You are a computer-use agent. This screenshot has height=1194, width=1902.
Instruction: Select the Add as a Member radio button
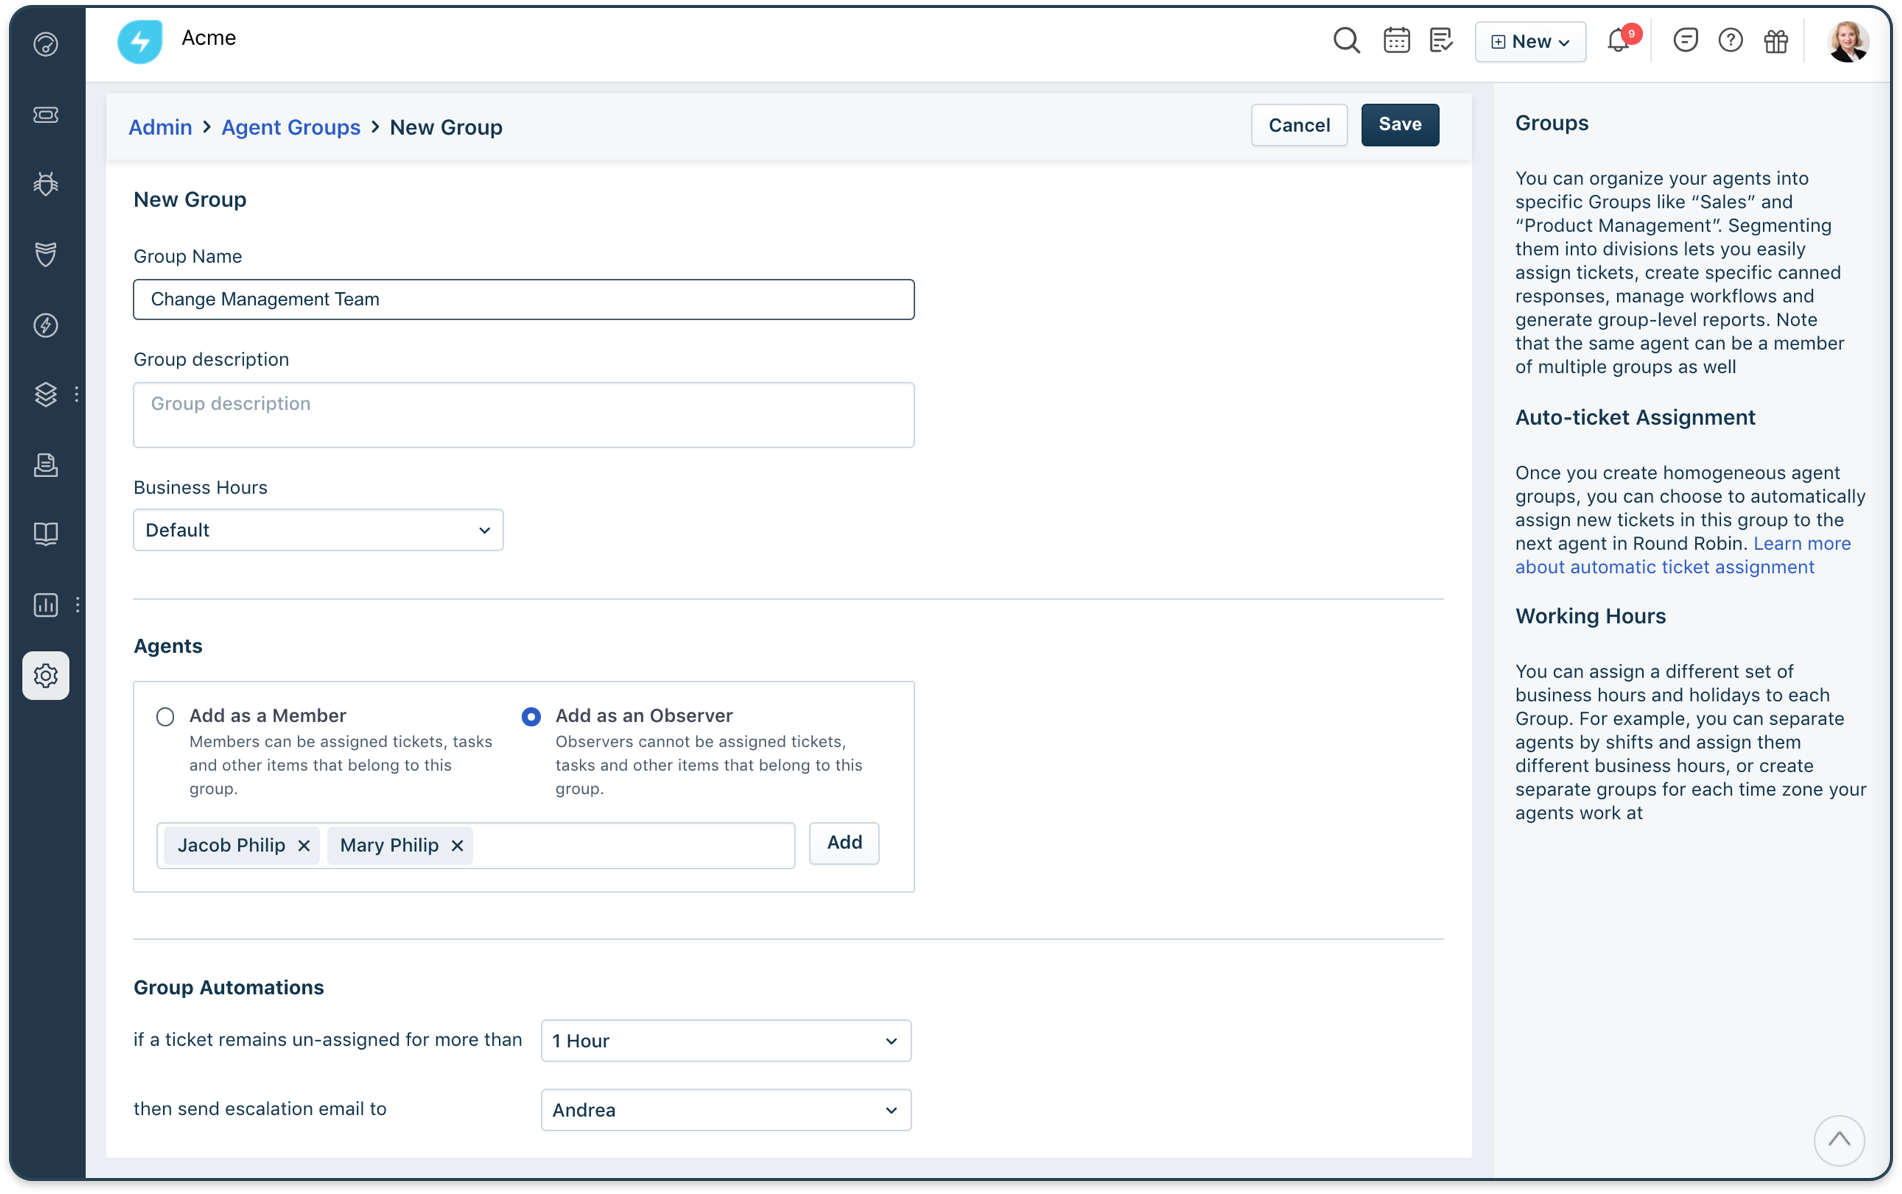(165, 716)
